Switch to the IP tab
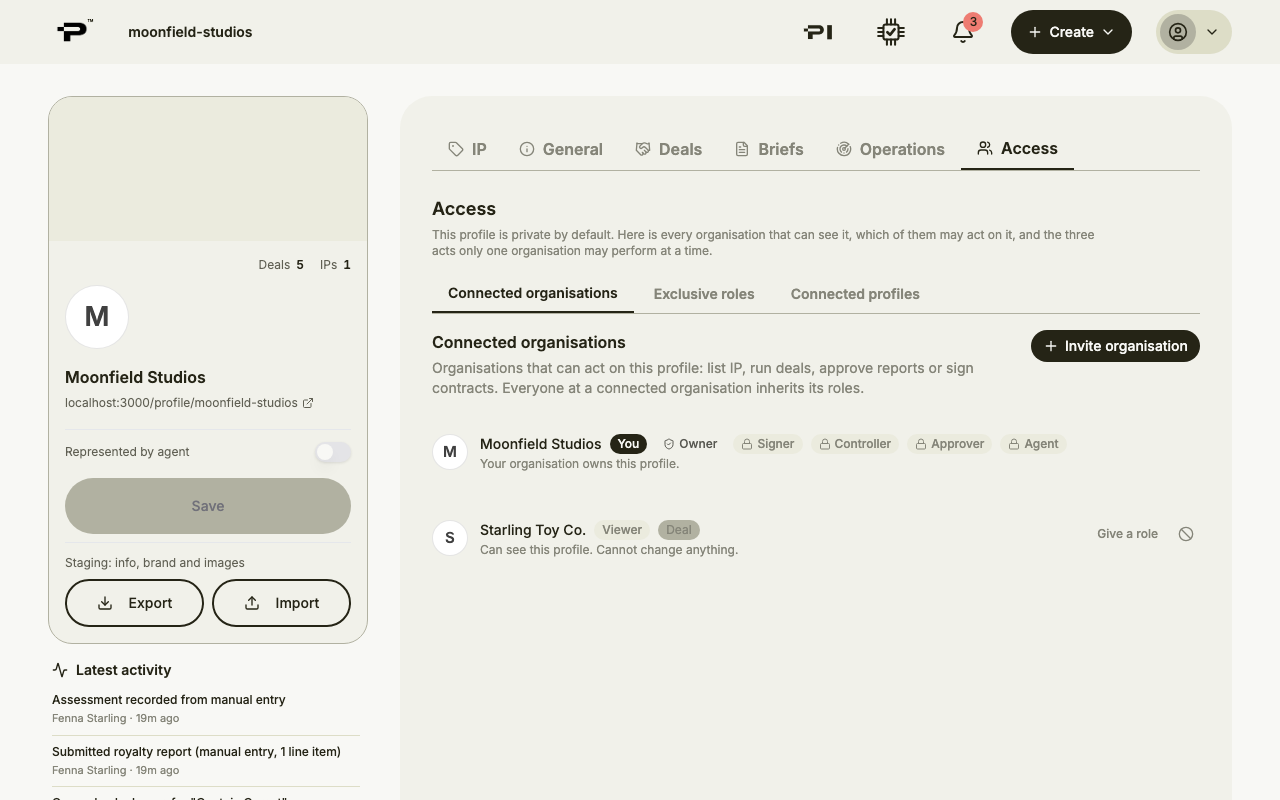The image size is (1280, 800). 467,149
